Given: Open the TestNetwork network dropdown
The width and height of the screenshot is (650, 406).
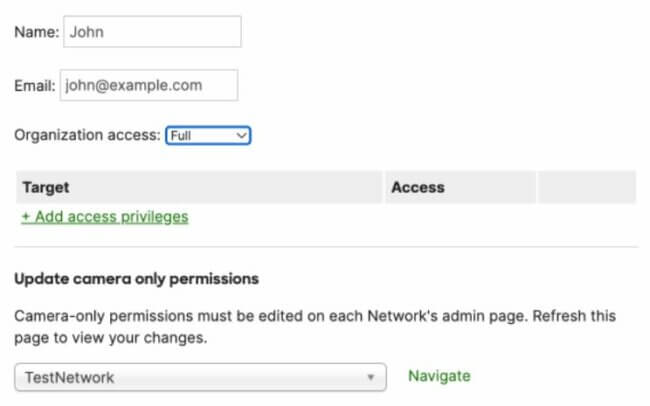Looking at the screenshot, I should click(201, 377).
